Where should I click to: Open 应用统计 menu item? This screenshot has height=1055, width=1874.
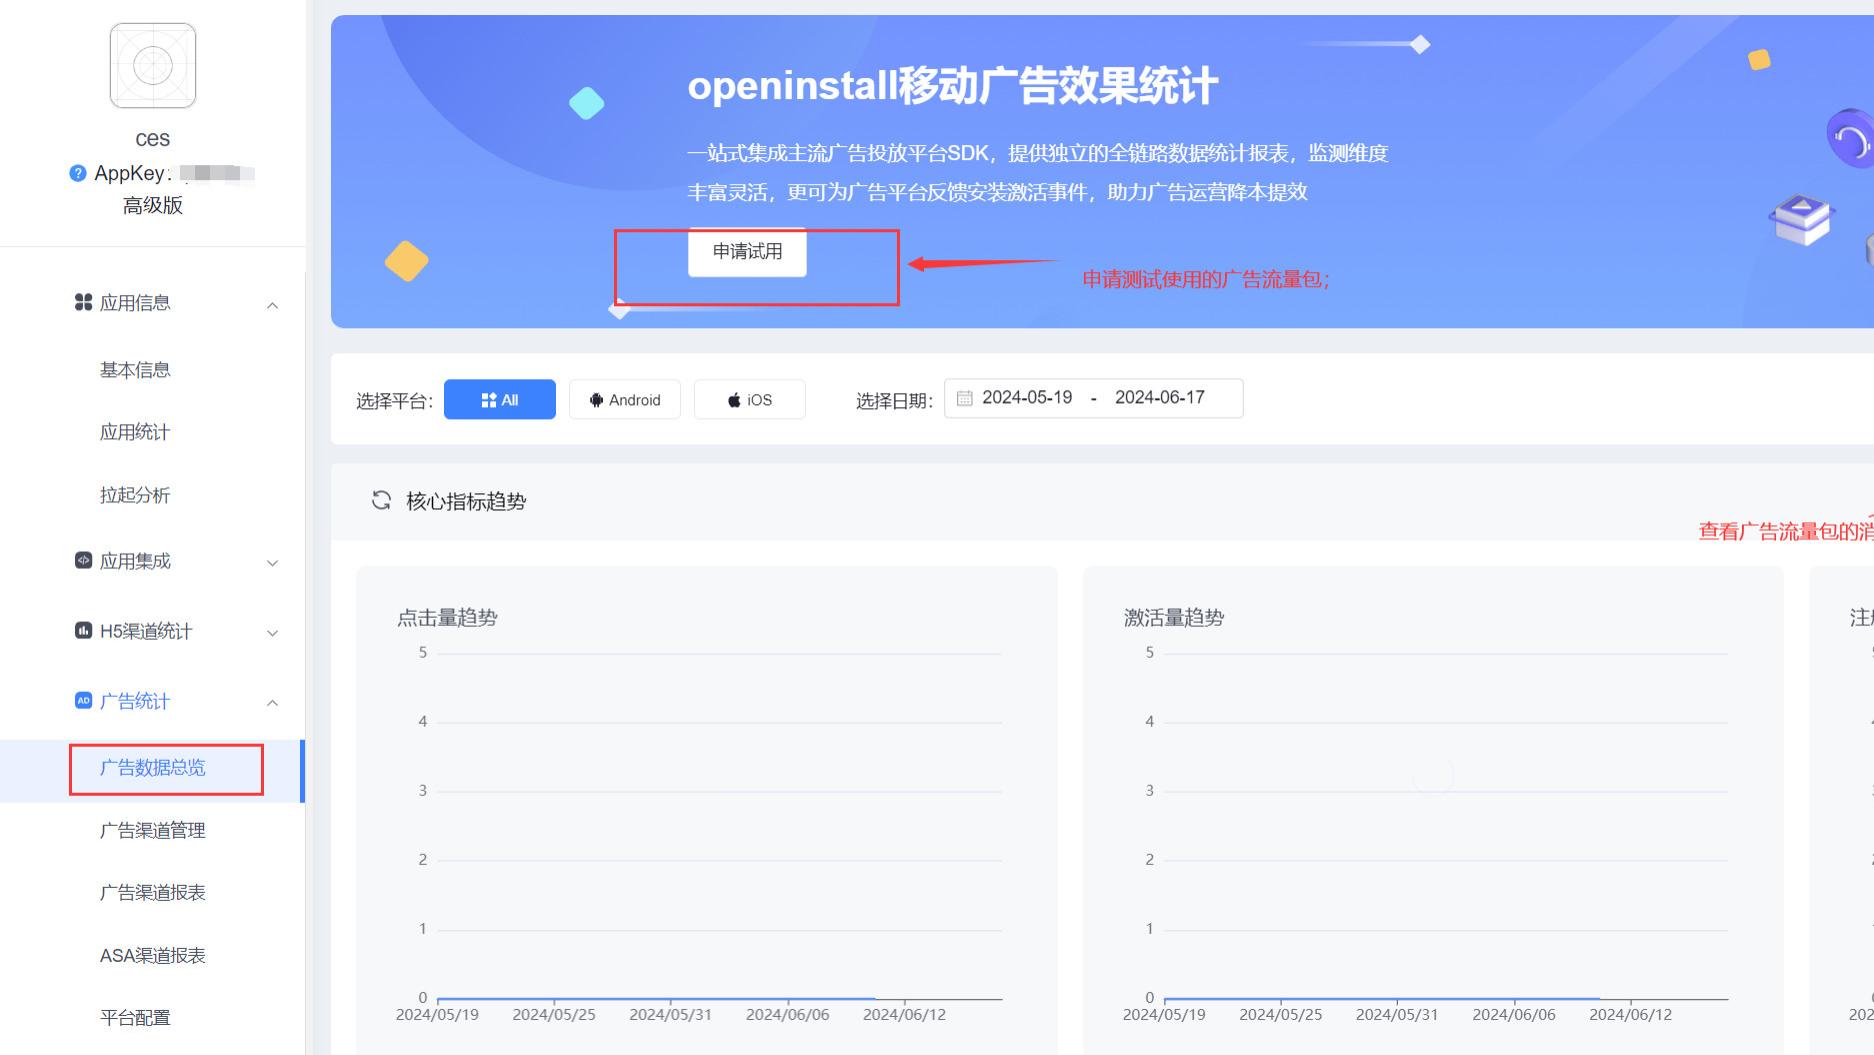[x=135, y=432]
